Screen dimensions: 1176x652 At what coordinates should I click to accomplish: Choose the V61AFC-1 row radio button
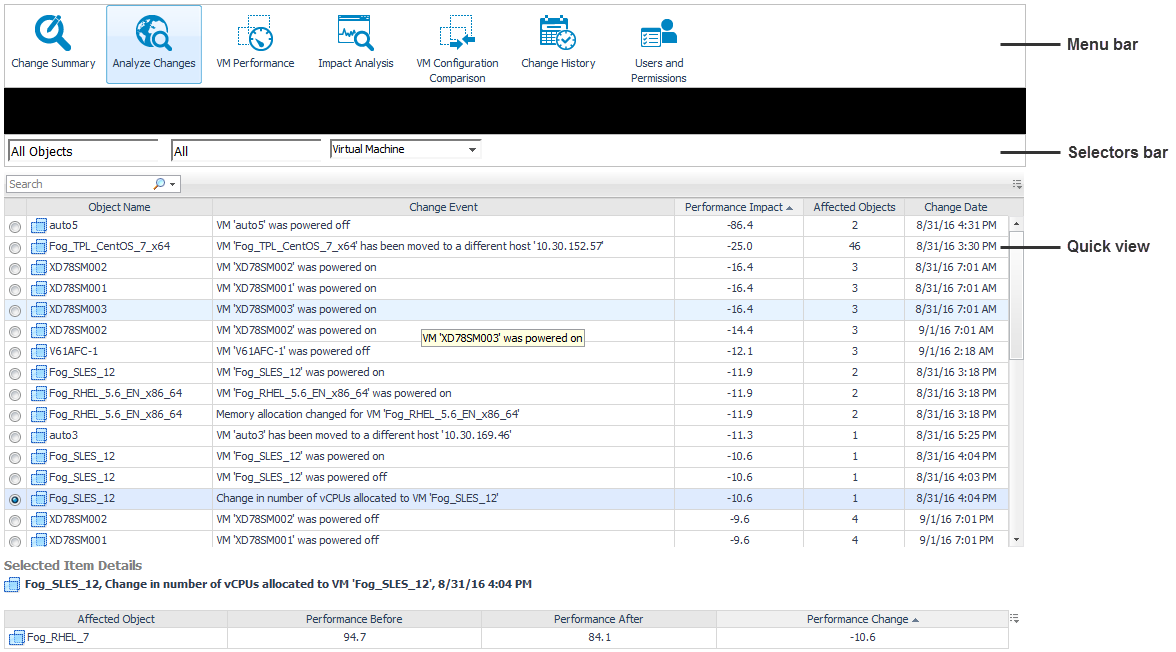(x=14, y=353)
